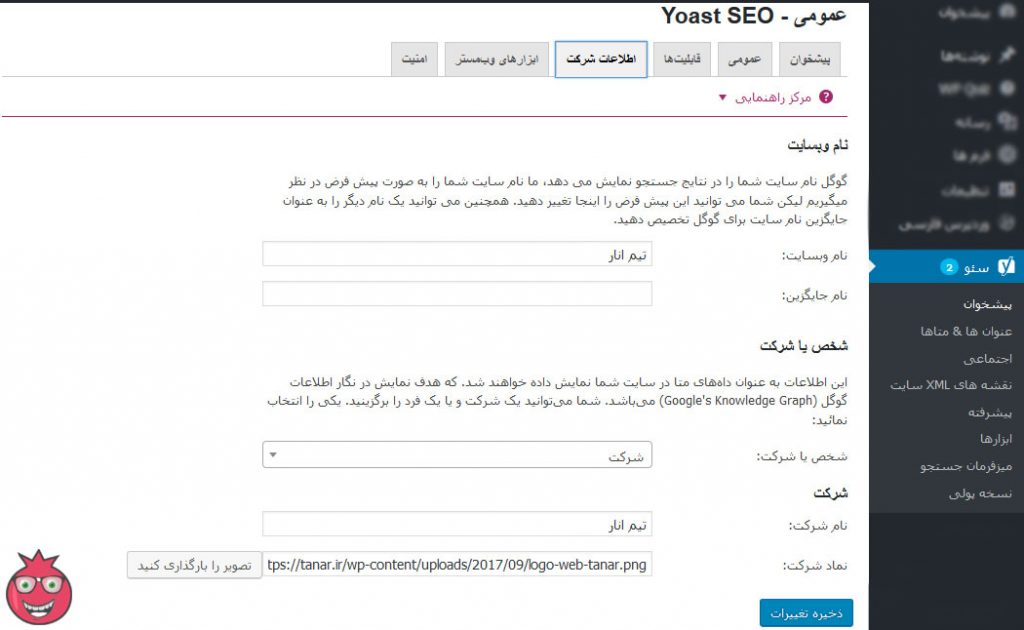Switch to the قابلیت‌ها tab
The height and width of the screenshot is (630, 1024).
tap(683, 60)
